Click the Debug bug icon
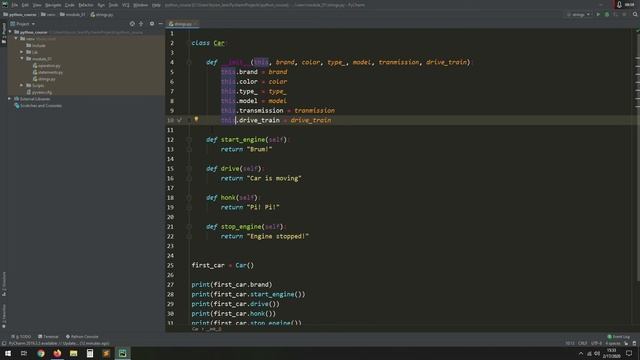The image size is (640, 360). tap(607, 14)
